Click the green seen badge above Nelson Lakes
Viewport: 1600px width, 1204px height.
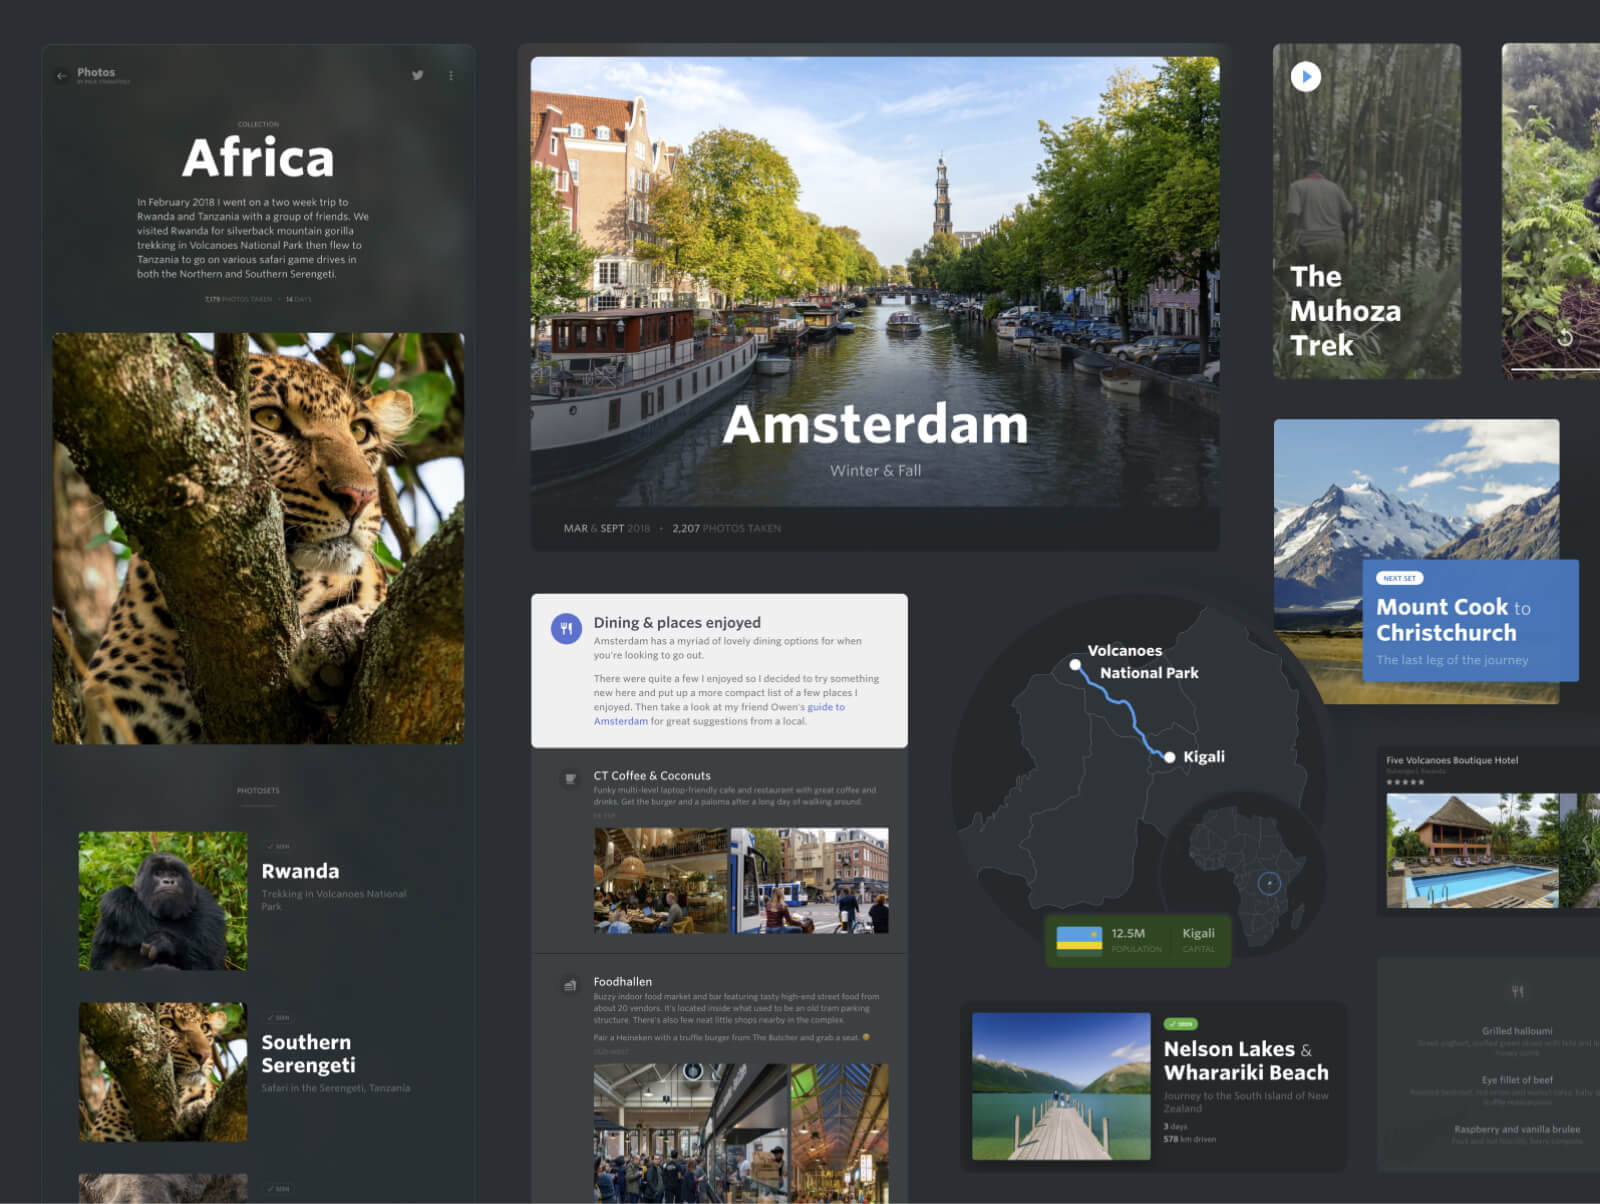click(1181, 1024)
